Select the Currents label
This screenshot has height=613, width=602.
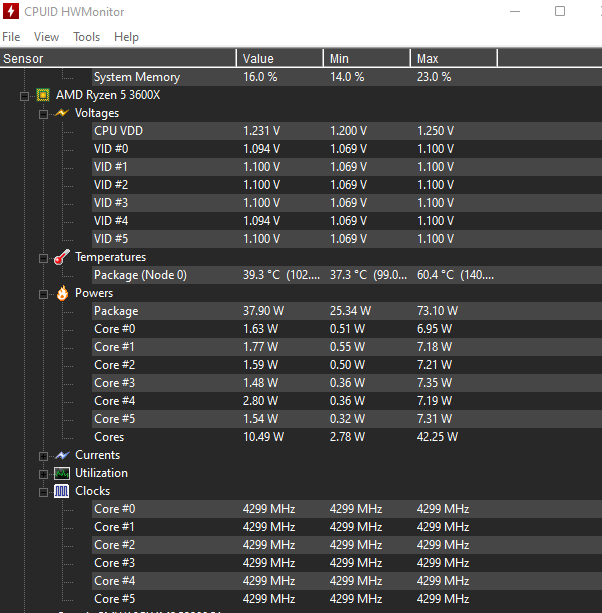97,455
